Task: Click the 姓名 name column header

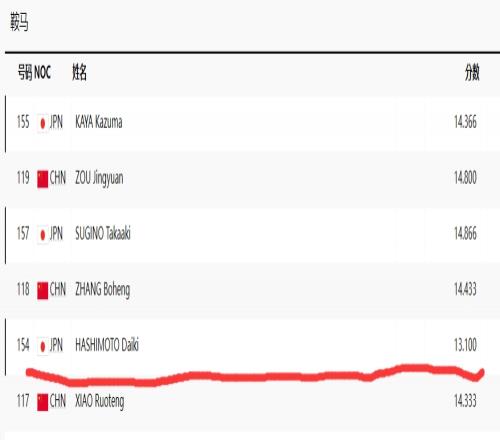Action: [79, 72]
